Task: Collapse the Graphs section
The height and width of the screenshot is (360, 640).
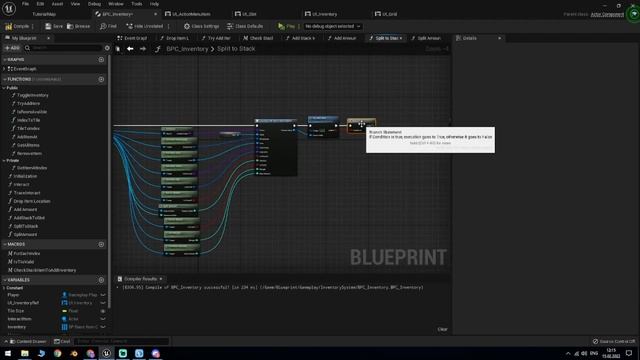Action: (4, 60)
